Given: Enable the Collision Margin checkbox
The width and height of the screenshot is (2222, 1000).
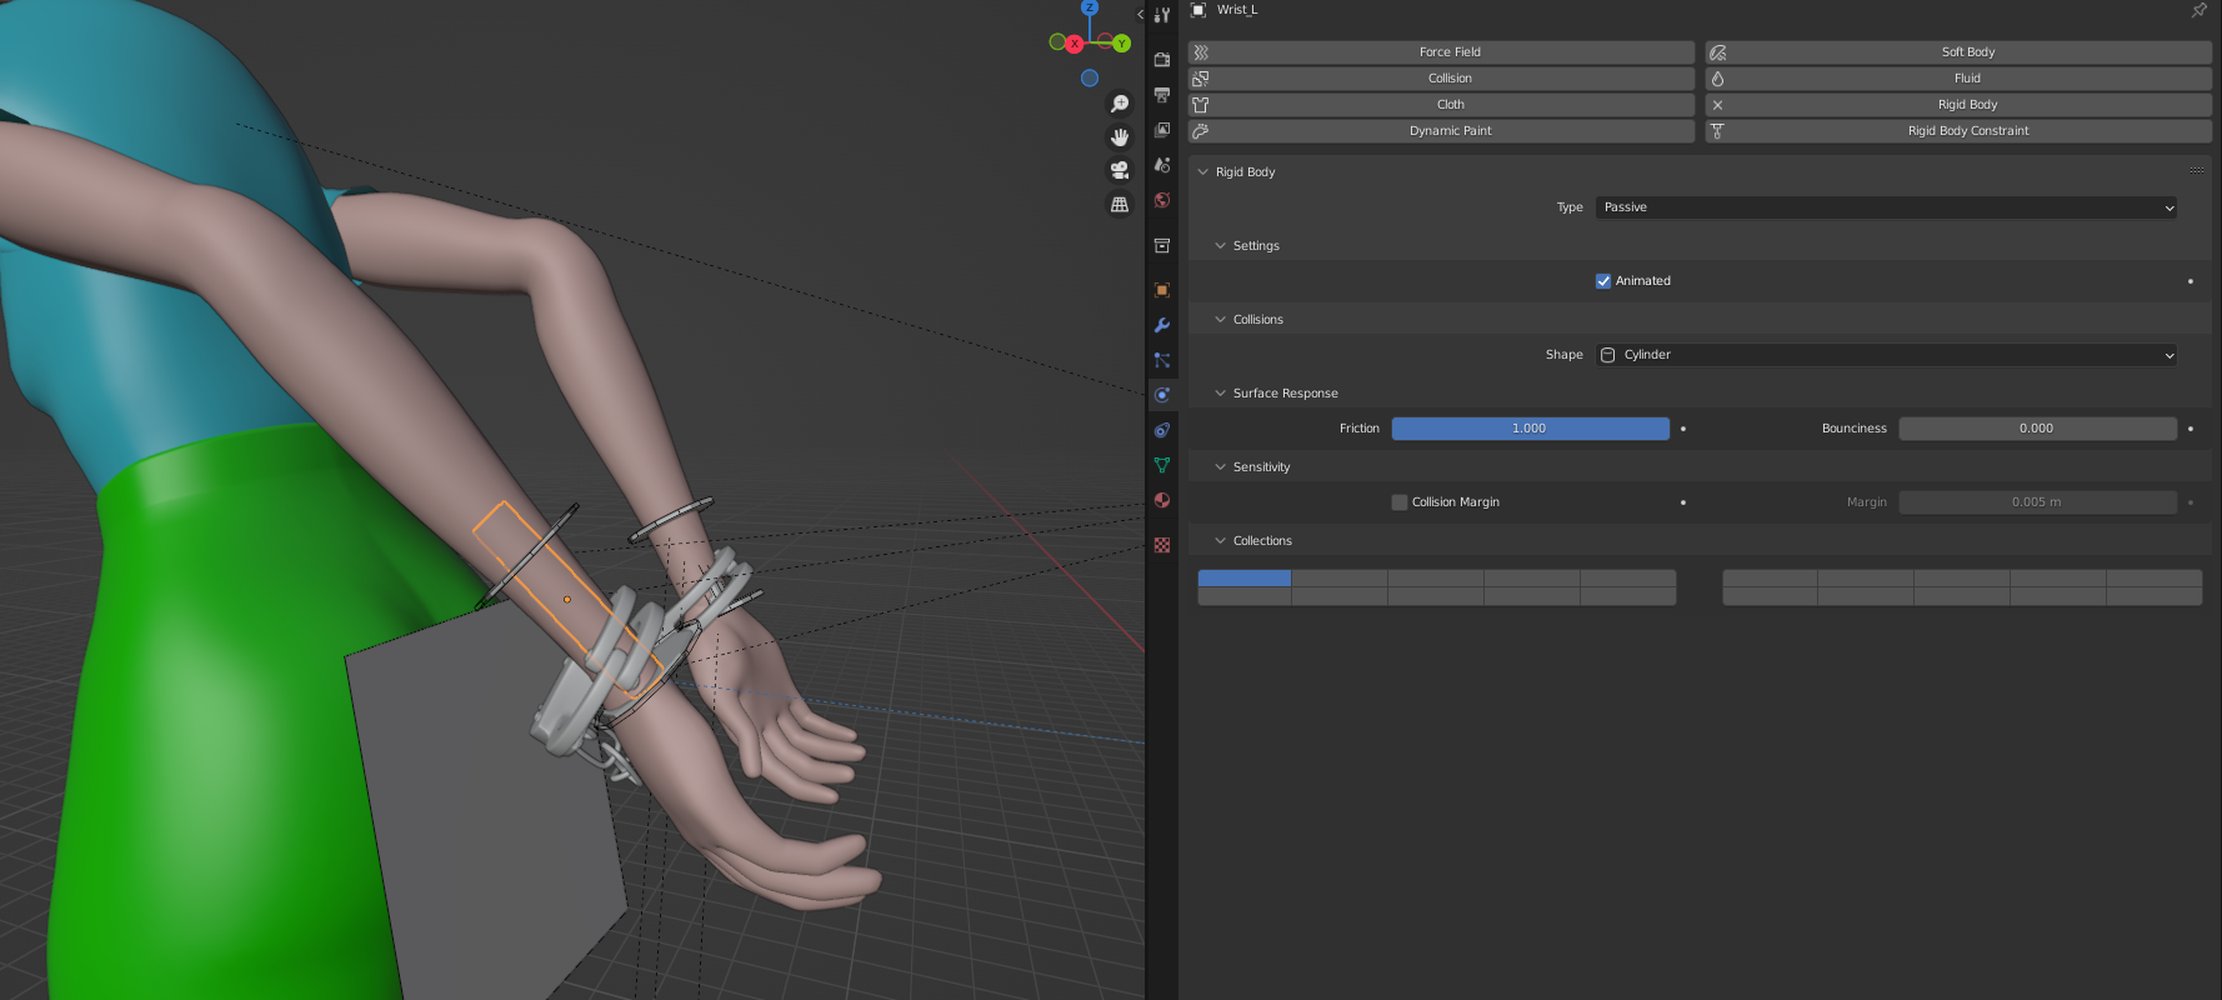Looking at the screenshot, I should [x=1399, y=502].
